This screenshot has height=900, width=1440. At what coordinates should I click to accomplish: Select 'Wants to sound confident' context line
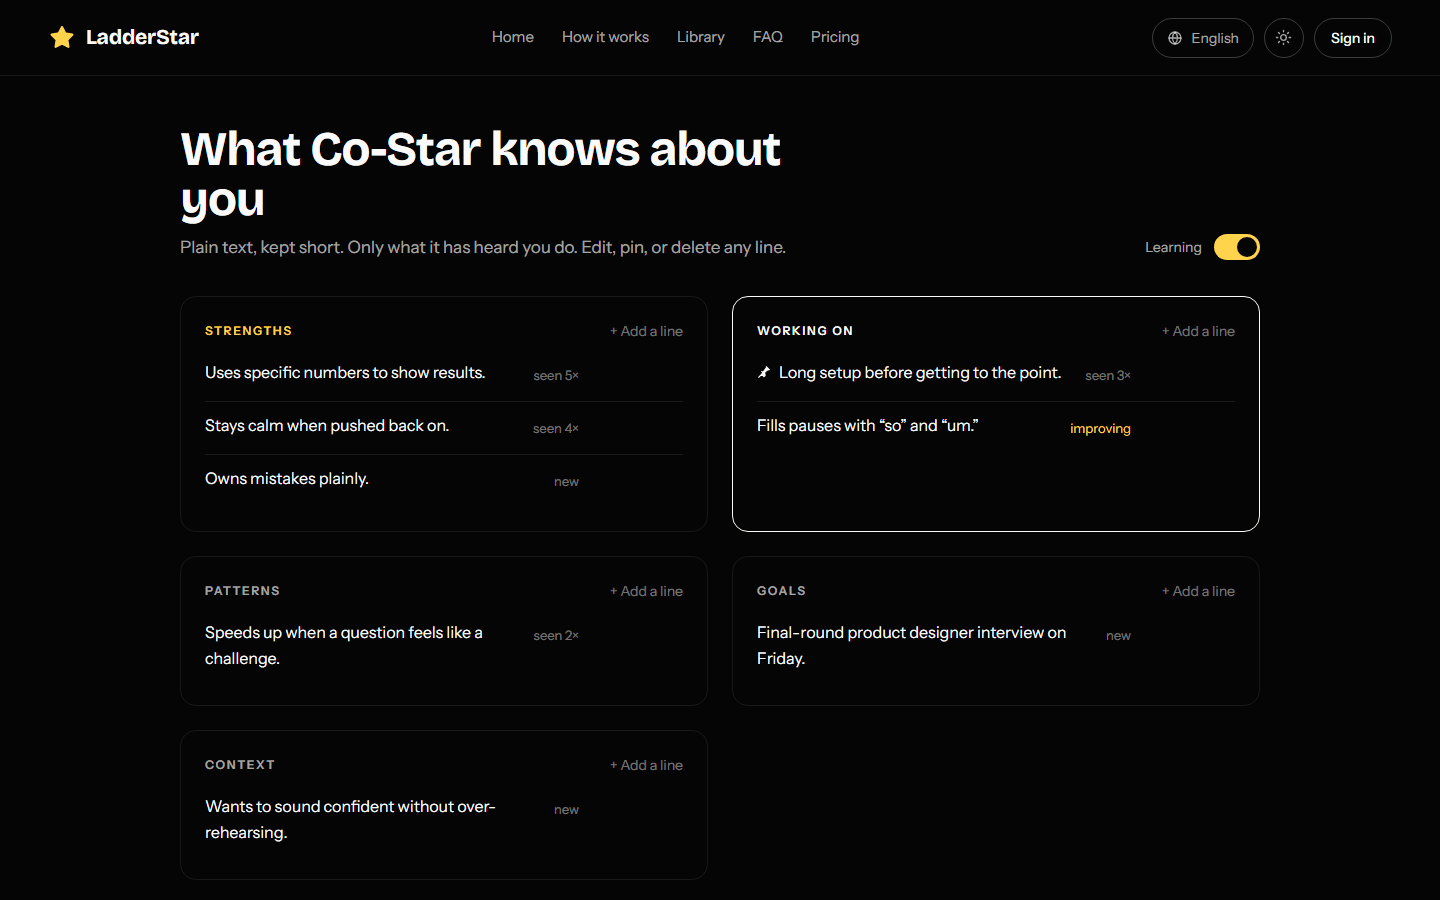pos(350,820)
